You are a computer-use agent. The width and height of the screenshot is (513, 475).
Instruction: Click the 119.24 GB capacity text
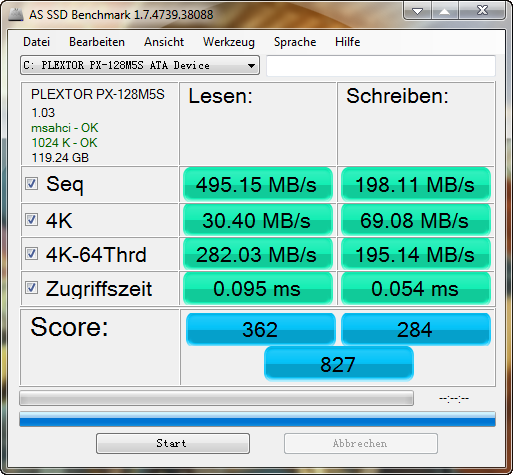click(60, 158)
